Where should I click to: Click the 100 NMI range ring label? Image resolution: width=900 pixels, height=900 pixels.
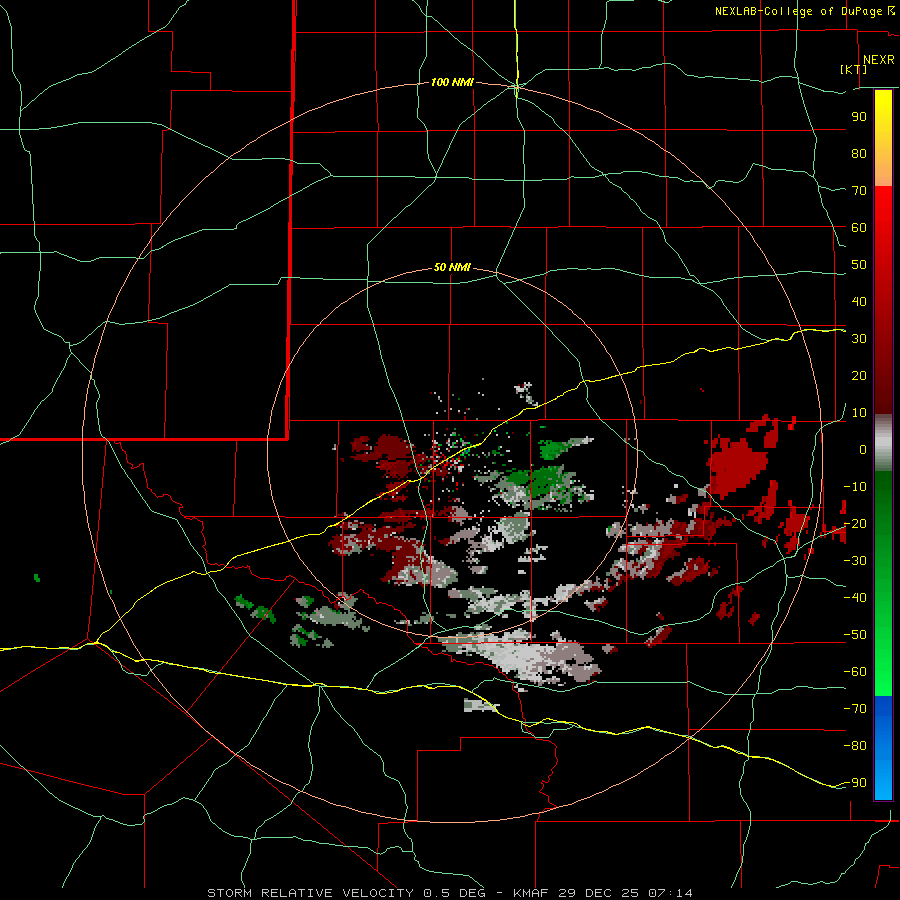coord(452,83)
